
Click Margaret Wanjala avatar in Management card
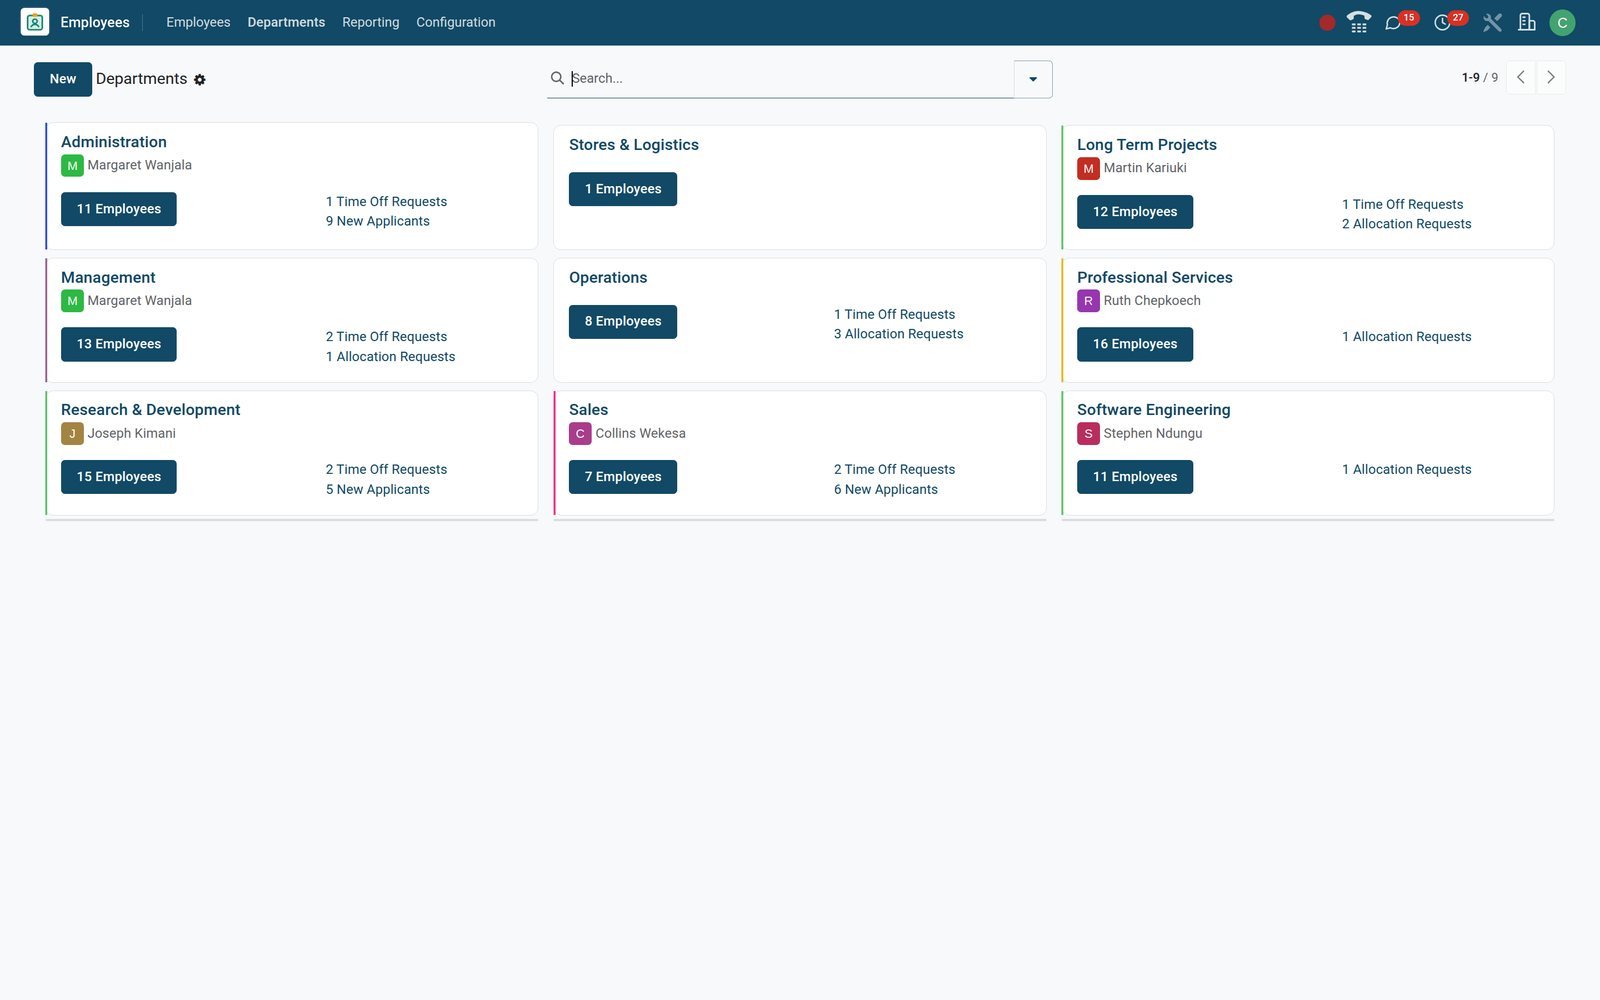pyautogui.click(x=72, y=301)
